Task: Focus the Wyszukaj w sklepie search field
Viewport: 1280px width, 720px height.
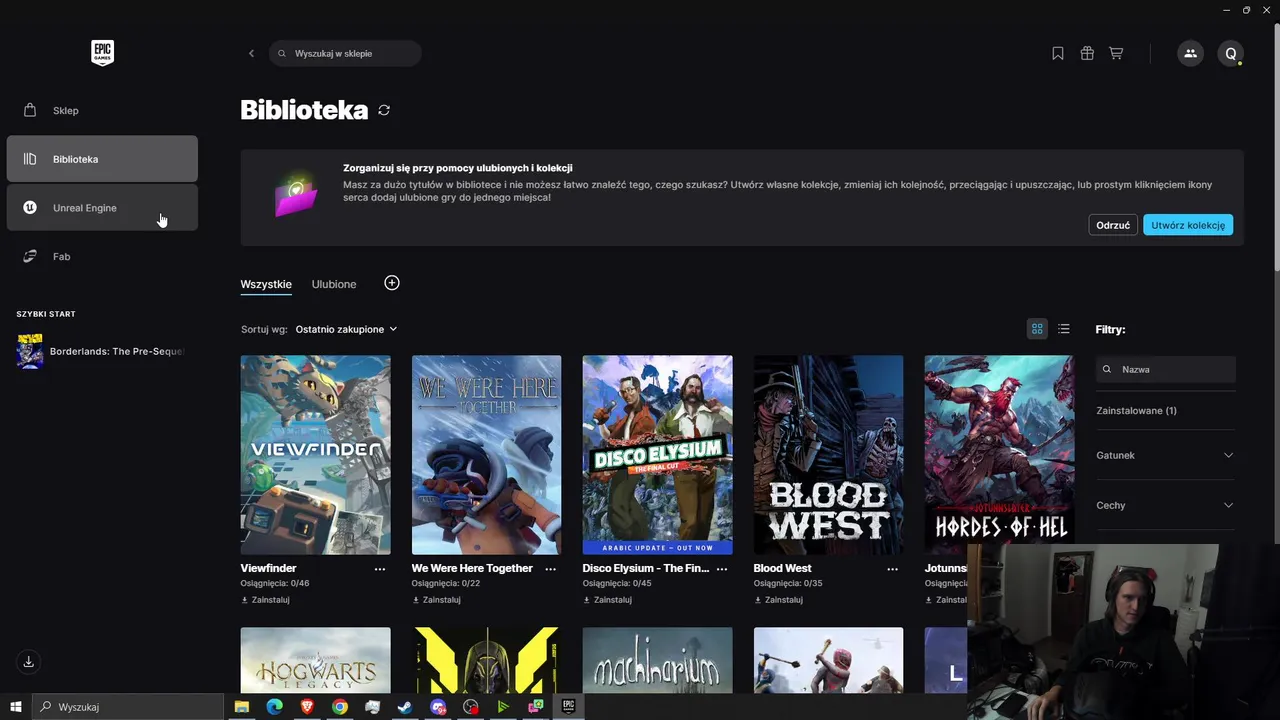Action: click(345, 53)
